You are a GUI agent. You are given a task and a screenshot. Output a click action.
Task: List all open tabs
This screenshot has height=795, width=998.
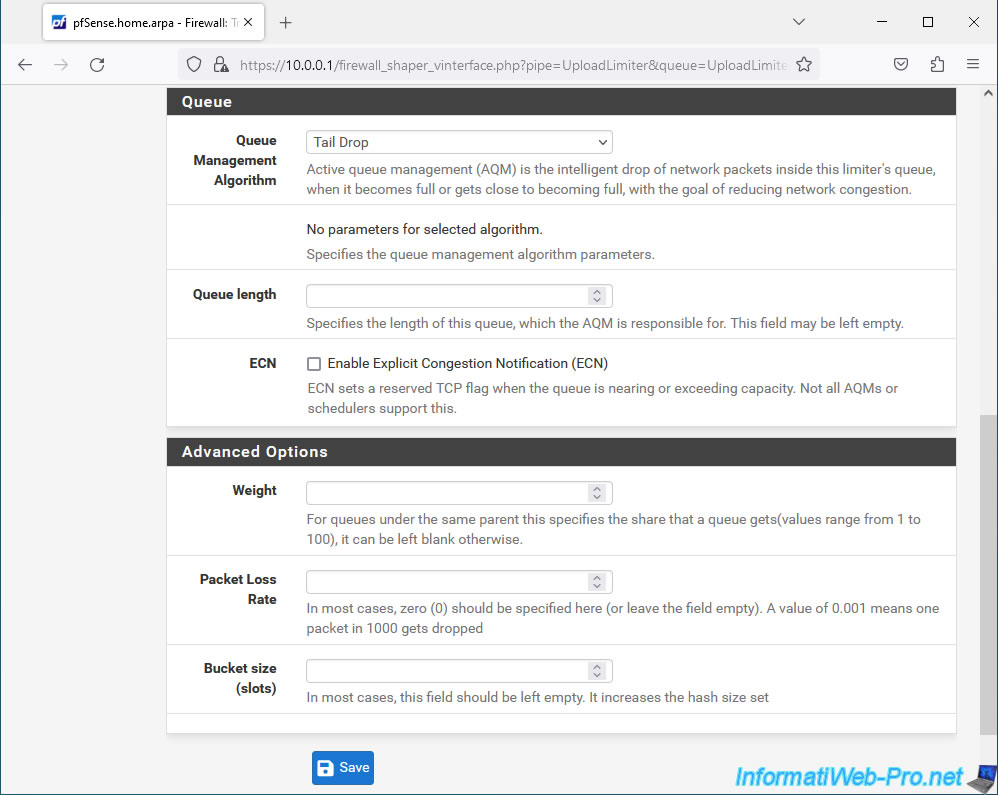click(x=799, y=22)
